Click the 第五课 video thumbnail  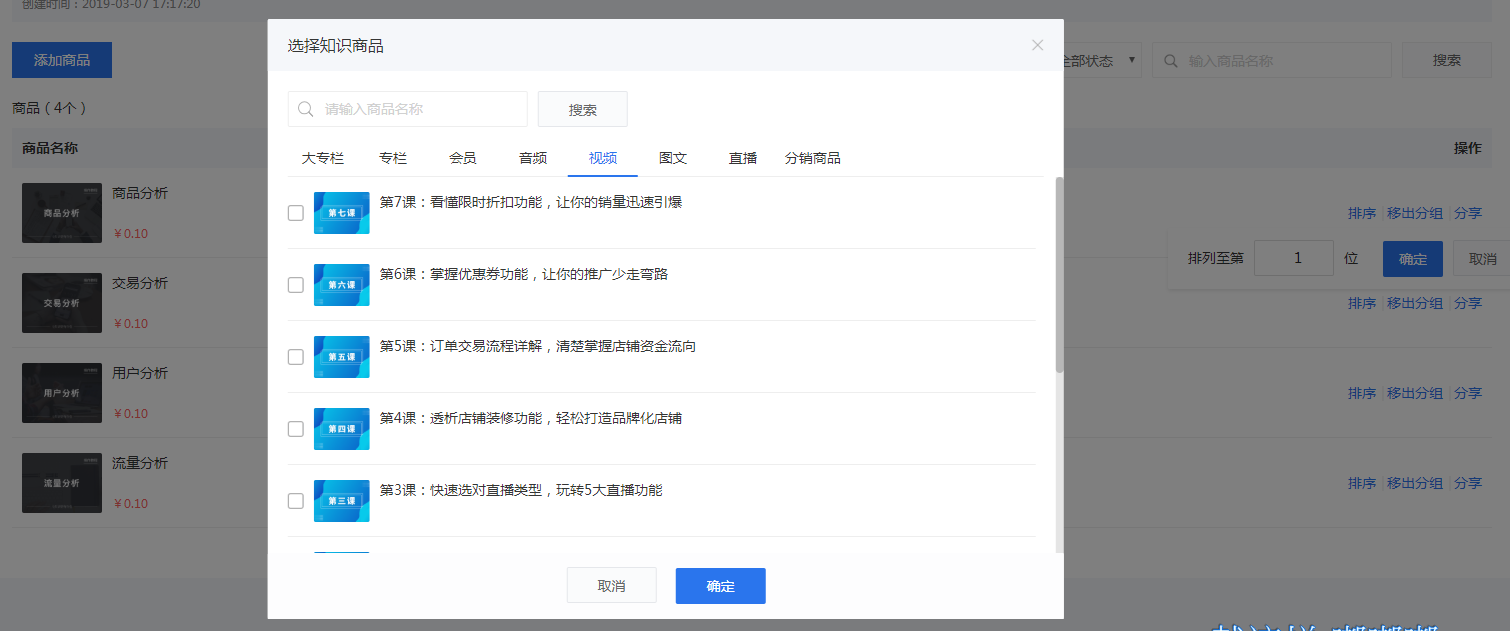pyautogui.click(x=341, y=357)
